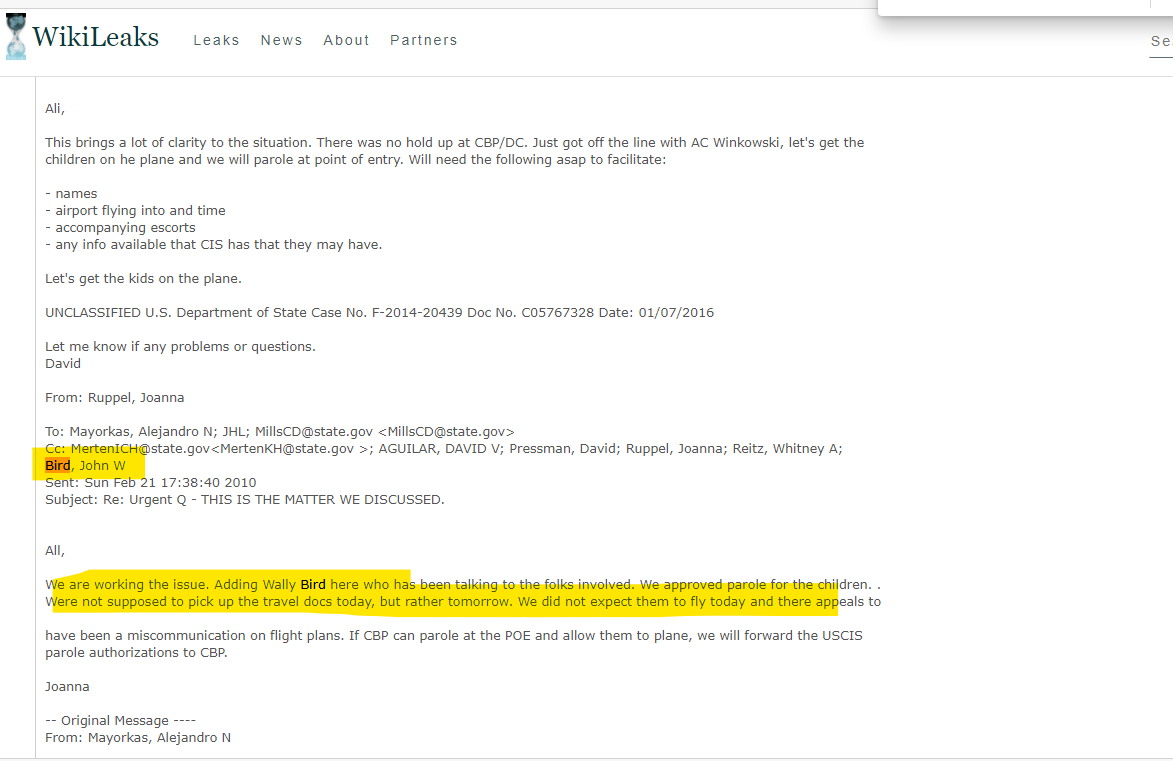1173x761 pixels.
Task: Click "Sent: Sun Feb 21 17:38:40 2010" line
Action: pyautogui.click(x=150, y=483)
